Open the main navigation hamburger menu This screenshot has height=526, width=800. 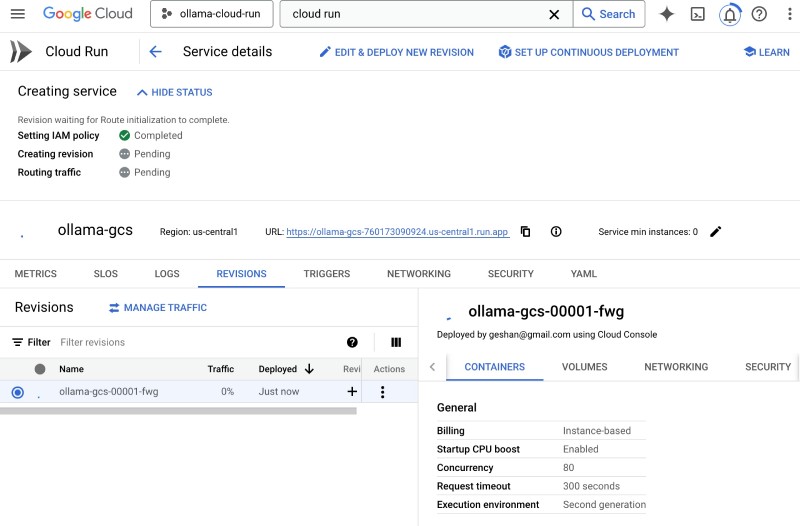tap(17, 14)
